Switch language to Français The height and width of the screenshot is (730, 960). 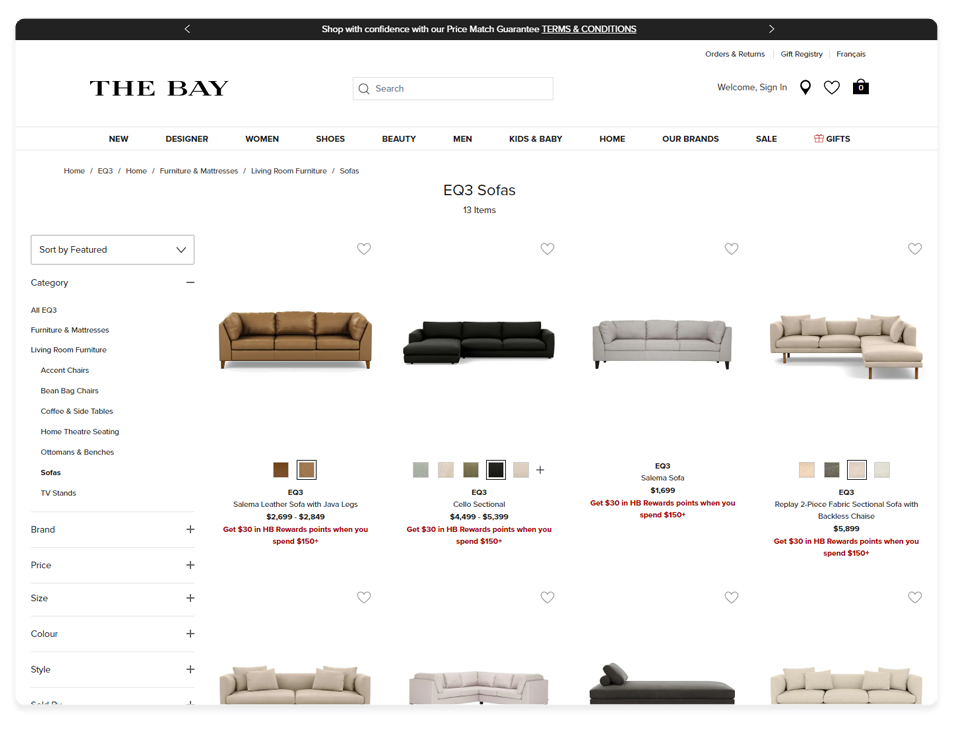(x=850, y=54)
